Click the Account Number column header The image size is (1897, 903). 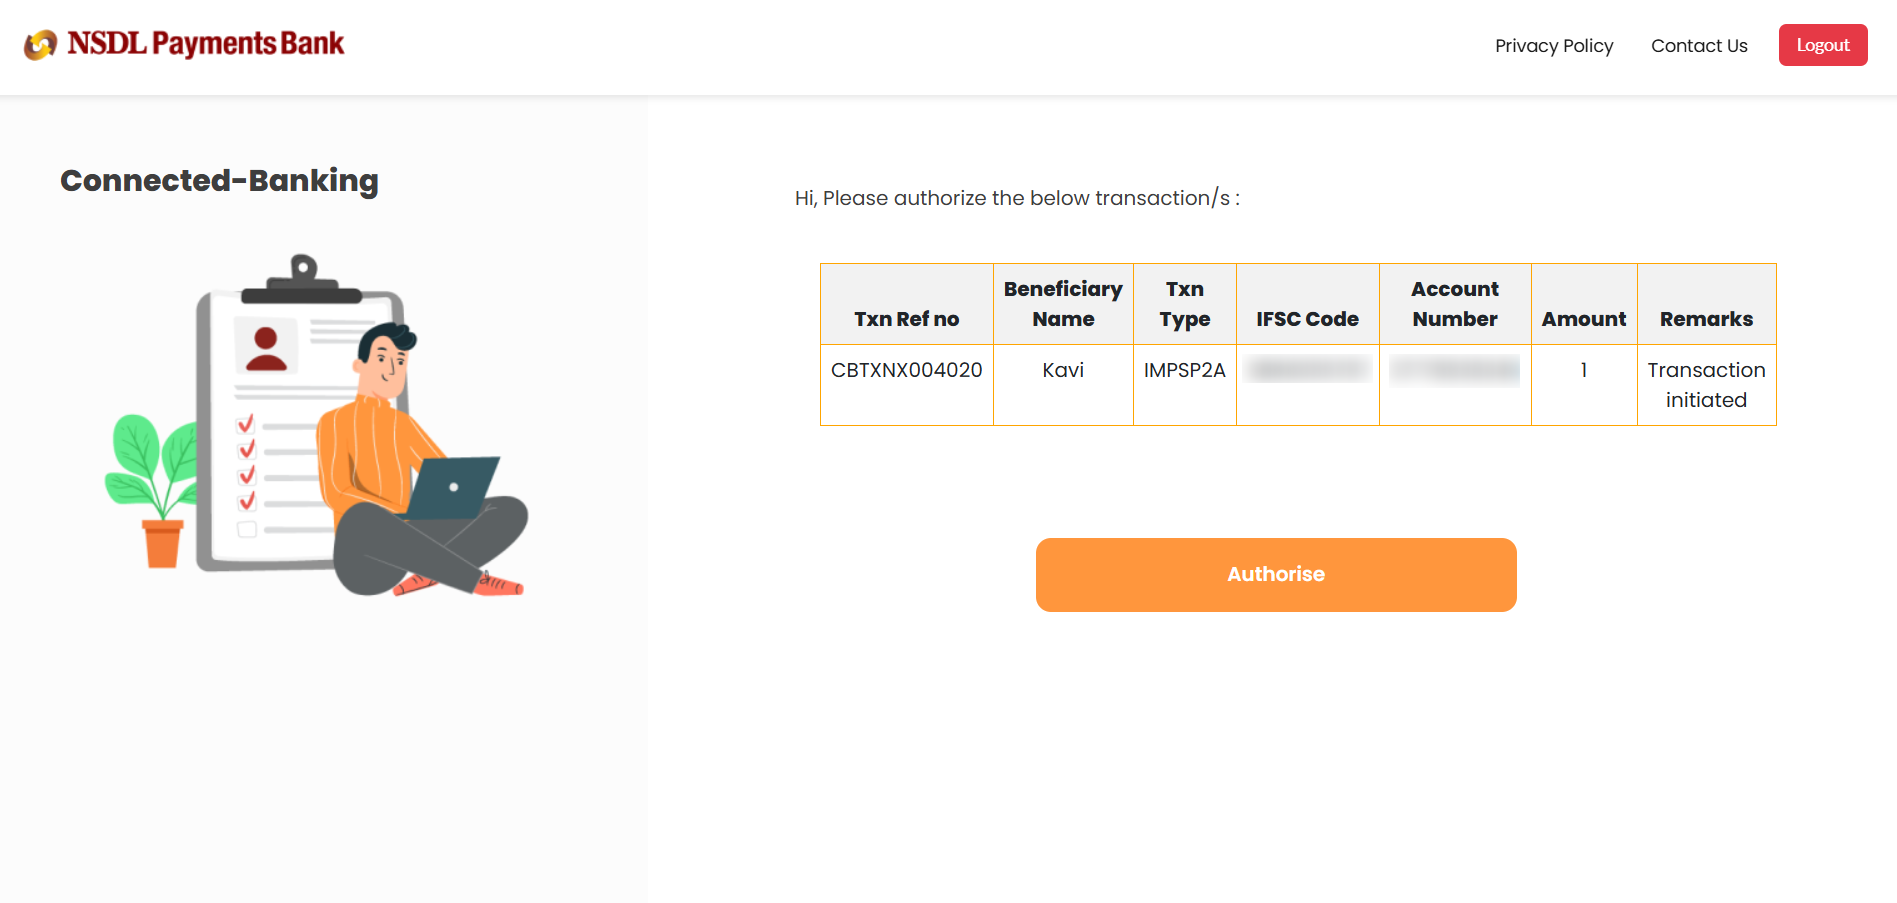tap(1454, 304)
